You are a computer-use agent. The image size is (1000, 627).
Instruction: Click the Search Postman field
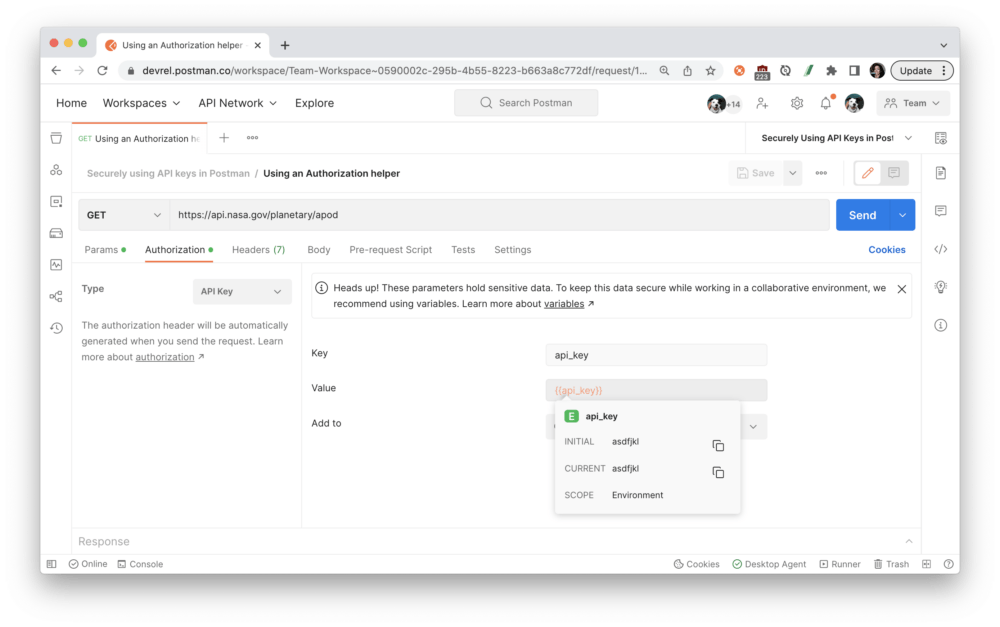pos(526,103)
